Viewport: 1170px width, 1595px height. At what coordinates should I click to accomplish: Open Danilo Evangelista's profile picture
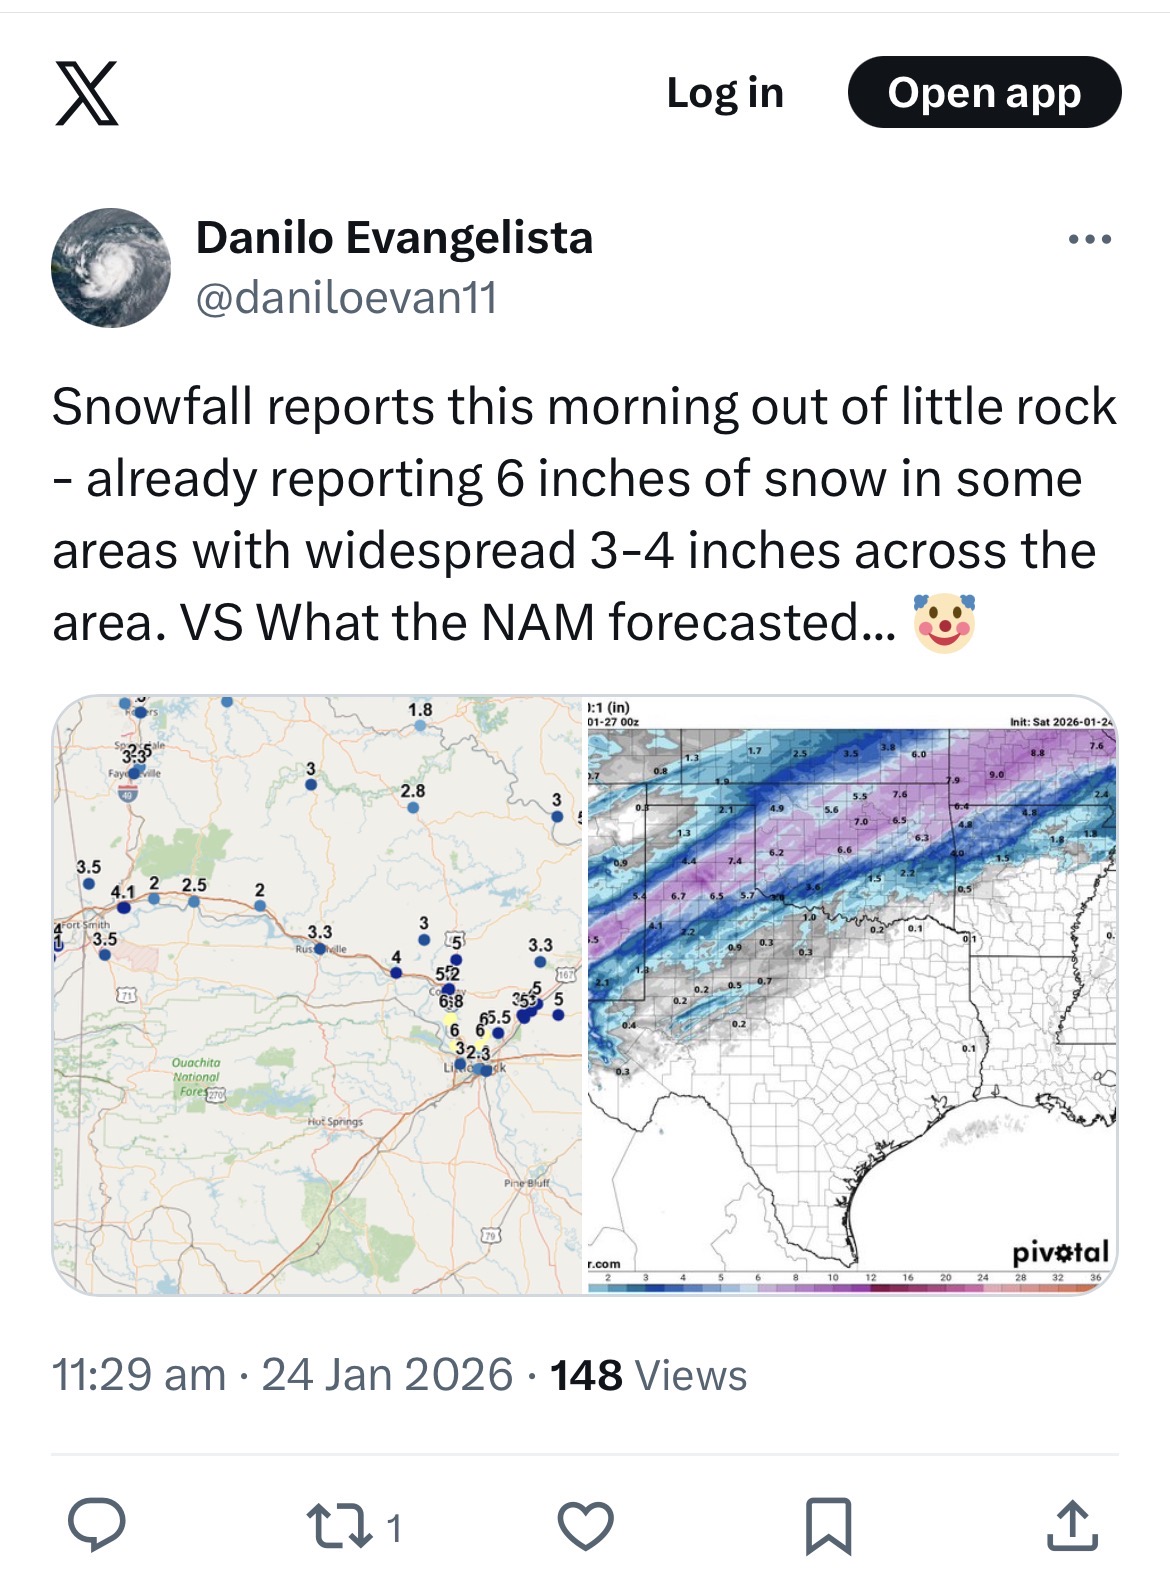click(111, 267)
